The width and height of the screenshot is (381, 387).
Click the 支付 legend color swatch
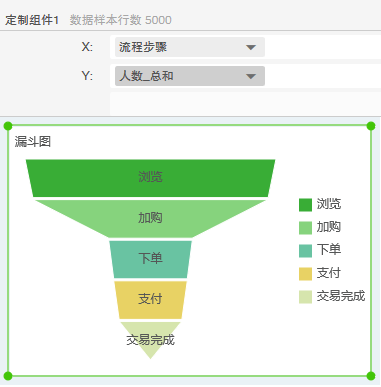point(305,274)
